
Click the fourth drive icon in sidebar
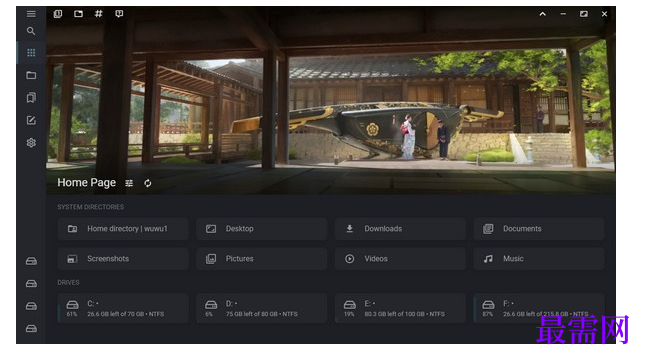31,328
